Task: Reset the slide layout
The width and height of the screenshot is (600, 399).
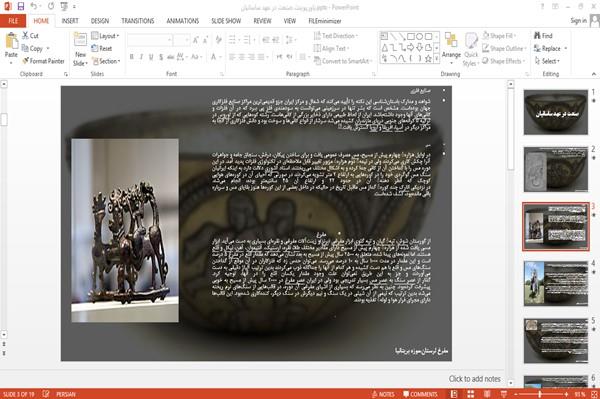Action: click(x=102, y=48)
